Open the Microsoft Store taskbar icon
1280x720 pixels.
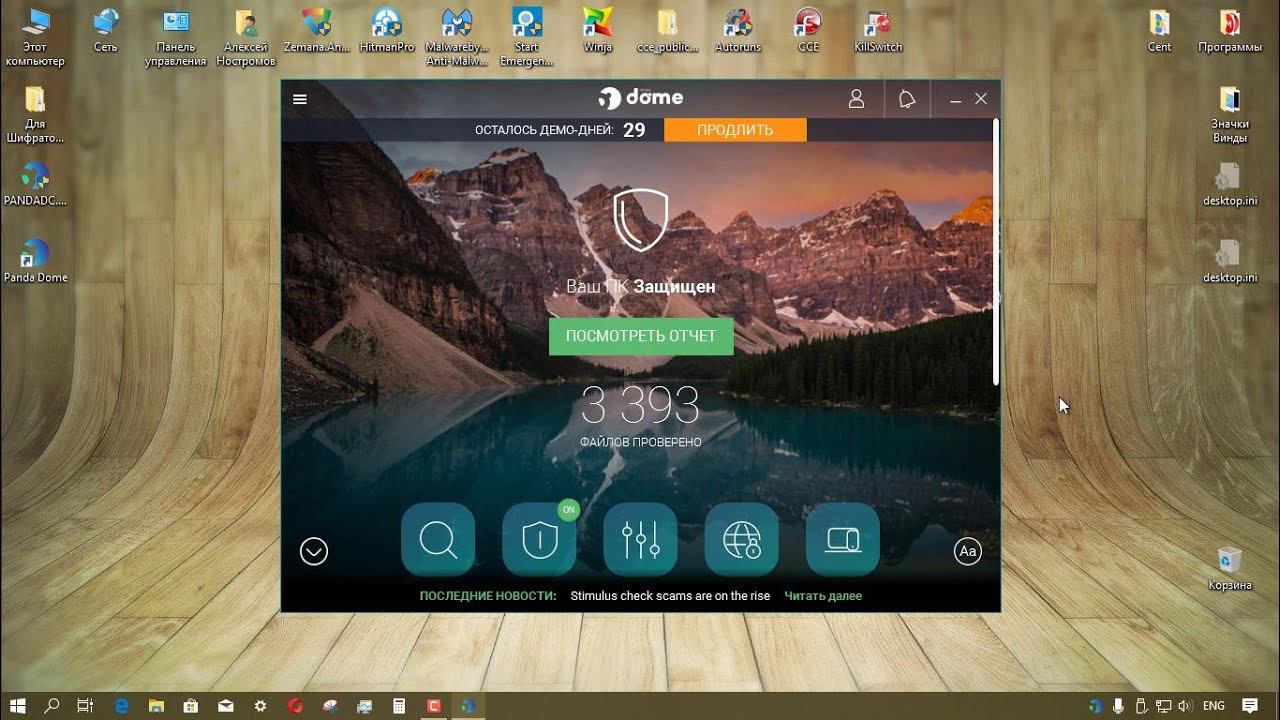click(x=191, y=706)
